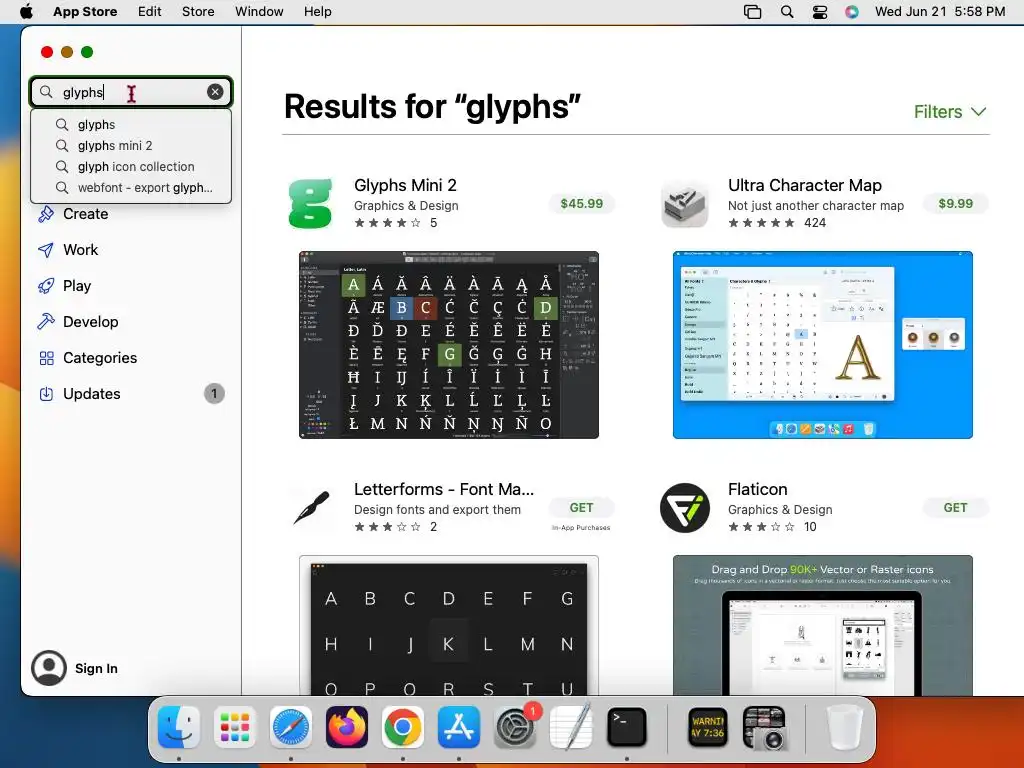Open the Flaticon app title
This screenshot has height=768, width=1024.
[758, 489]
